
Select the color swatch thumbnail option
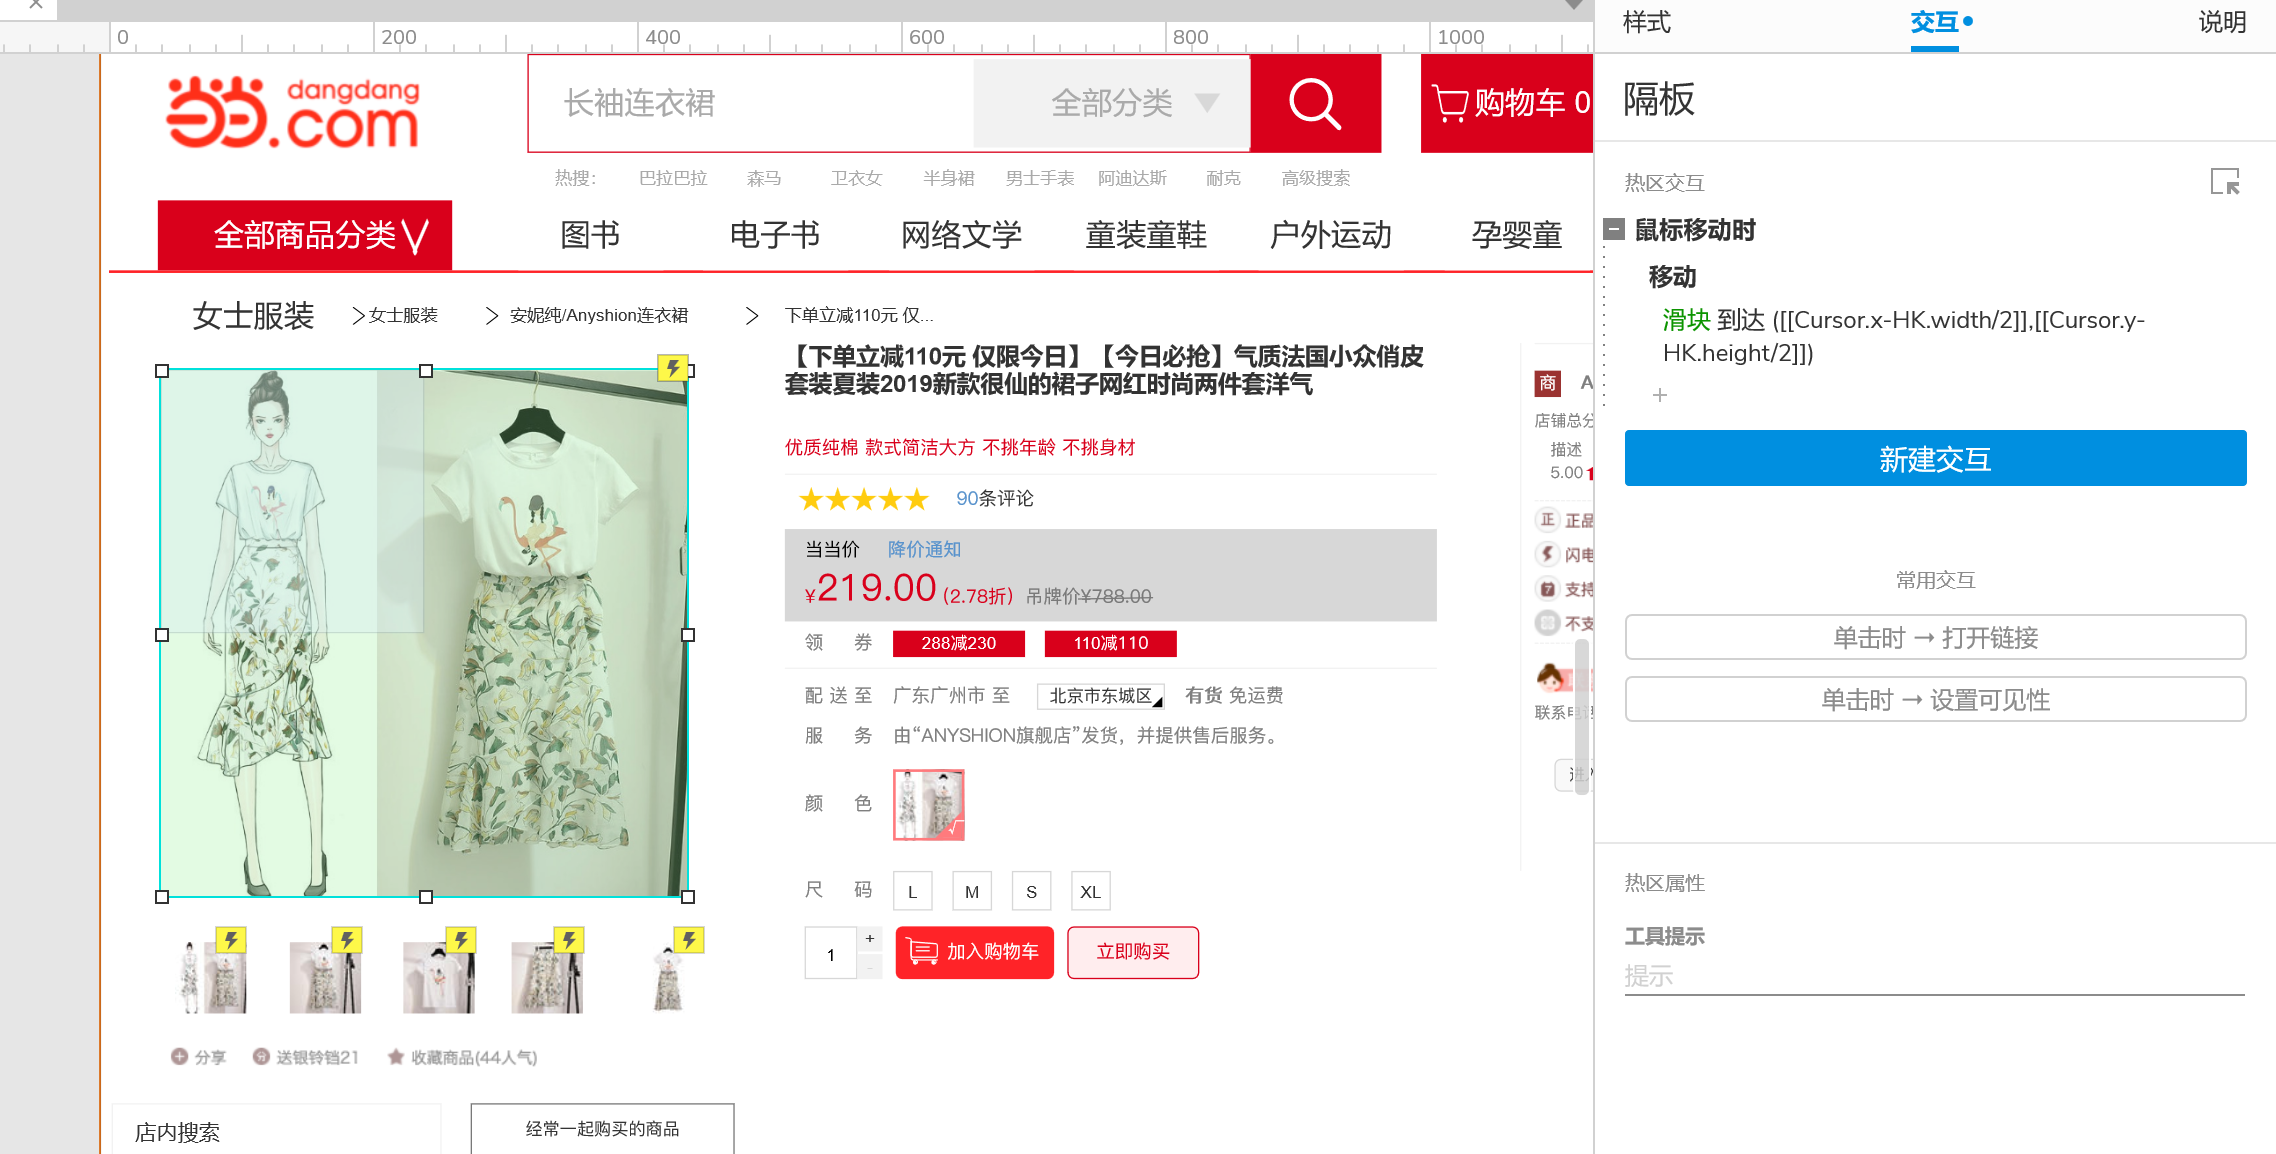point(929,805)
